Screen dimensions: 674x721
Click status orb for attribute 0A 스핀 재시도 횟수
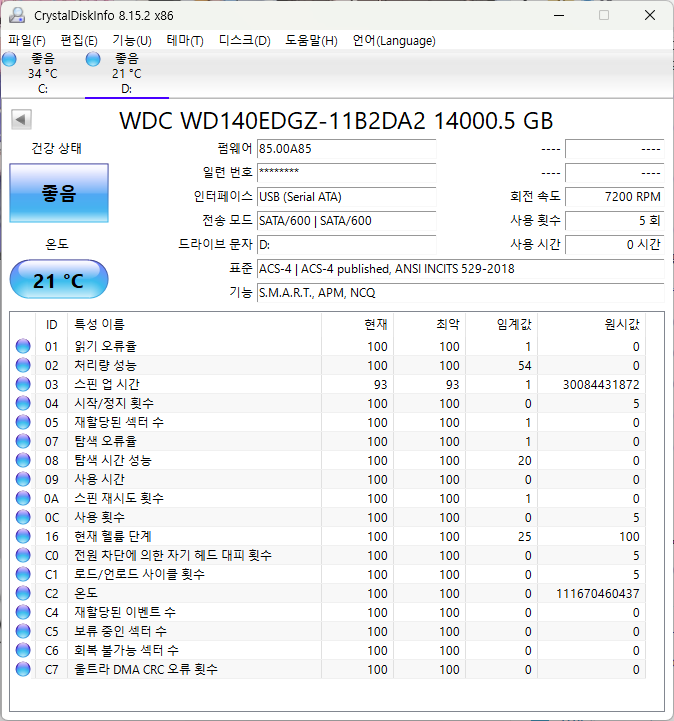[23, 498]
